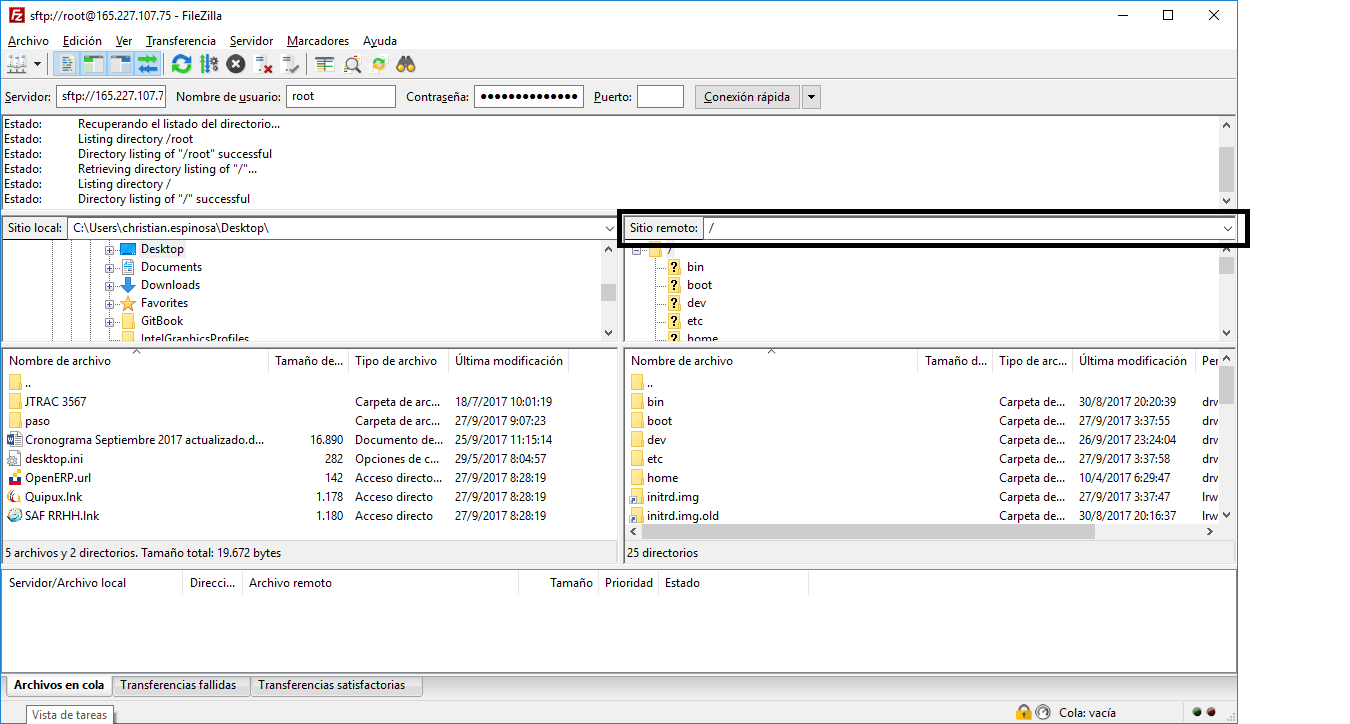
Task: Click the Vista de tareas taskbar button
Action: coord(69,715)
